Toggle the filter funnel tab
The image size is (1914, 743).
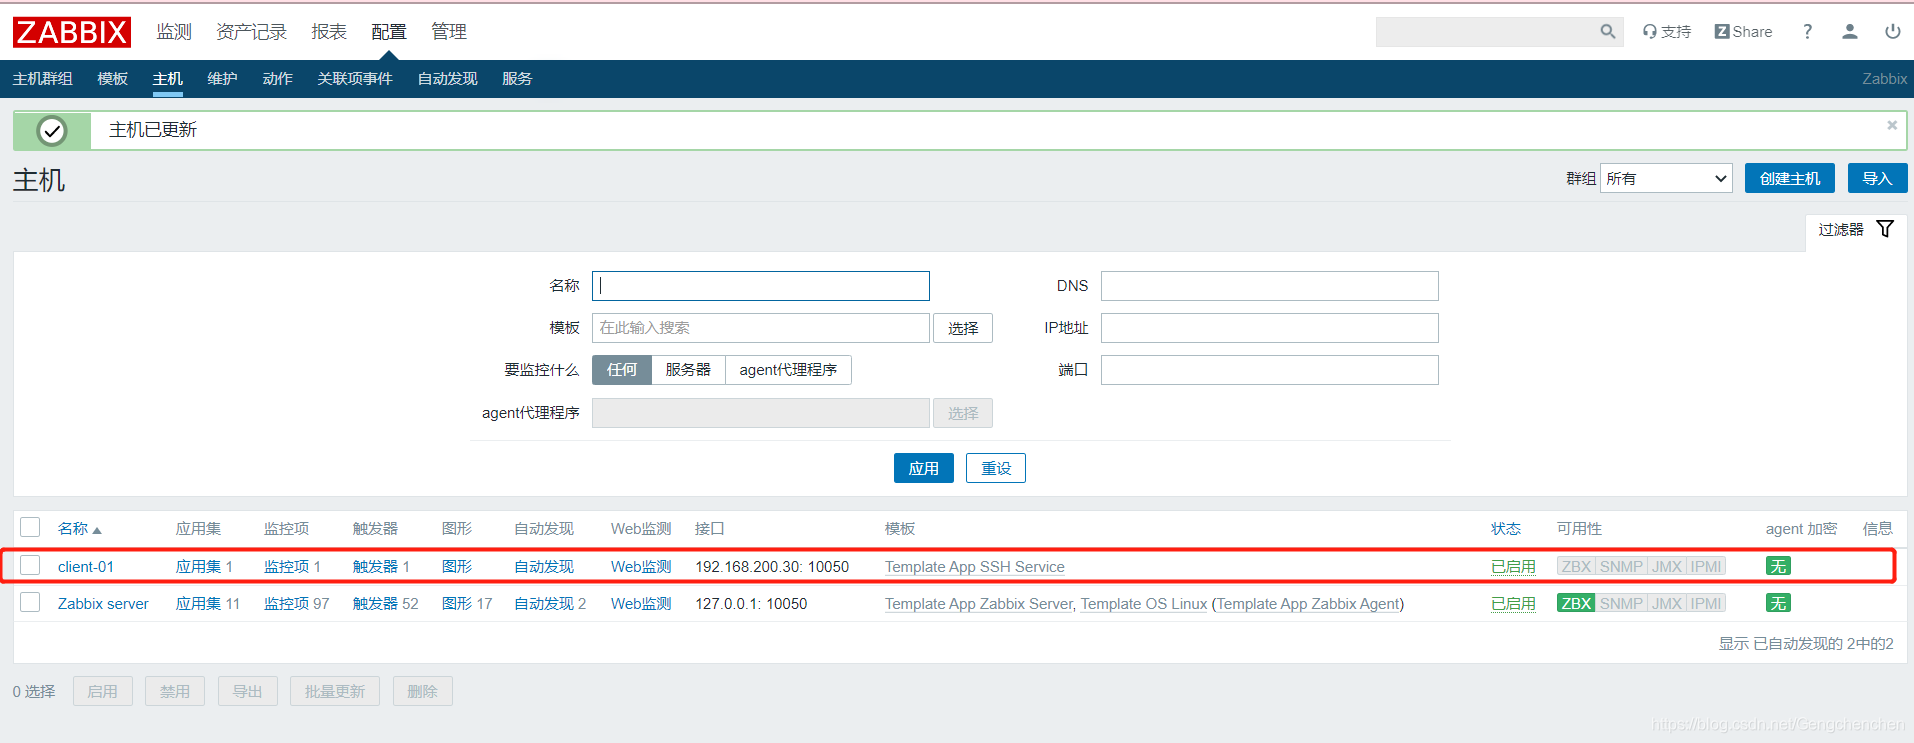[x=1856, y=229]
